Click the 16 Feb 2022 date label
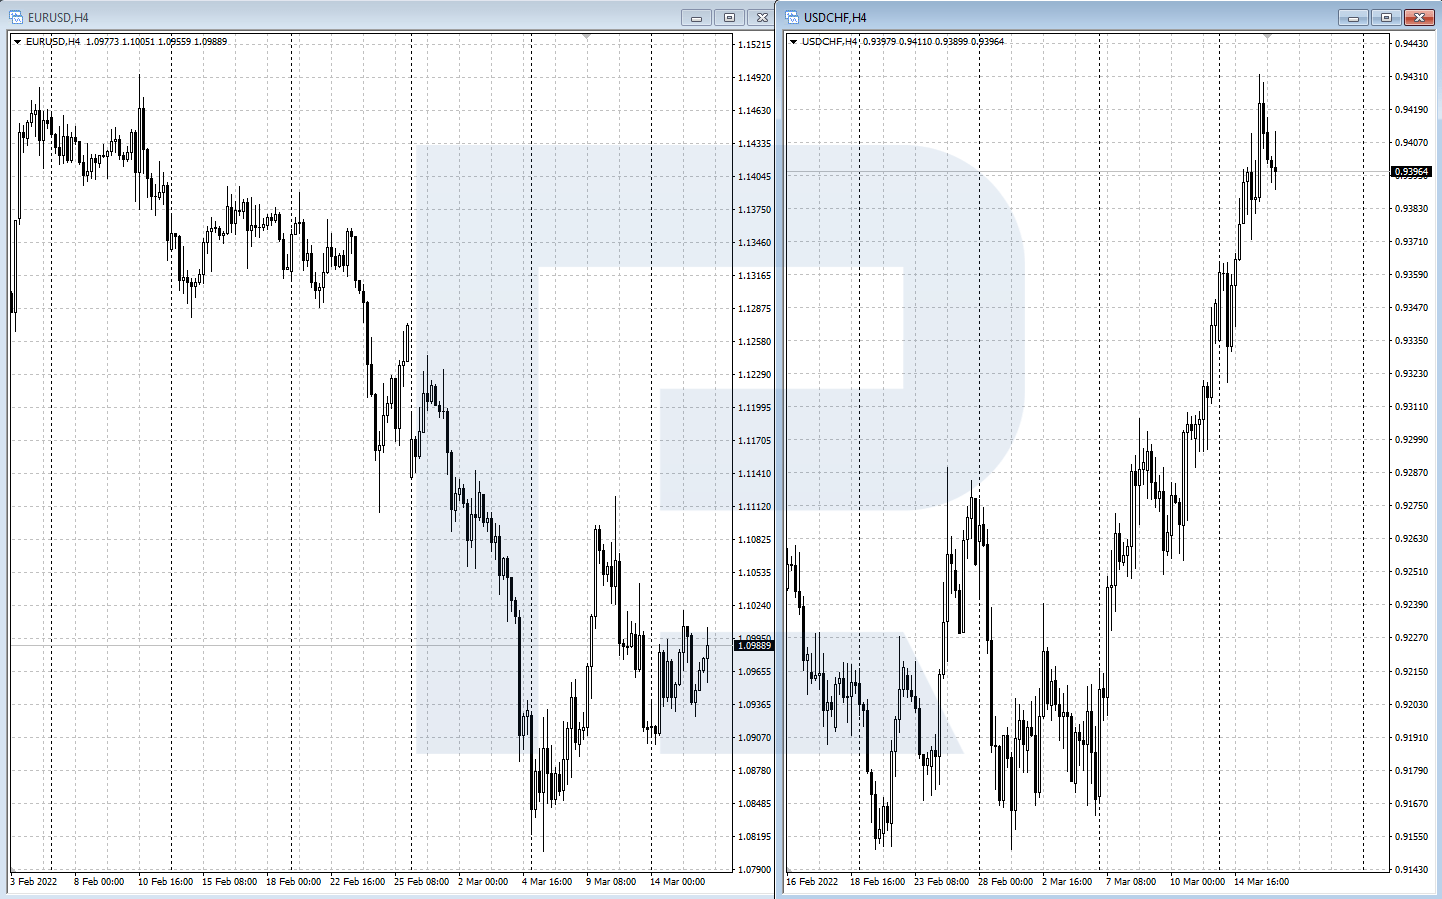This screenshot has height=899, width=1442. coord(812,882)
